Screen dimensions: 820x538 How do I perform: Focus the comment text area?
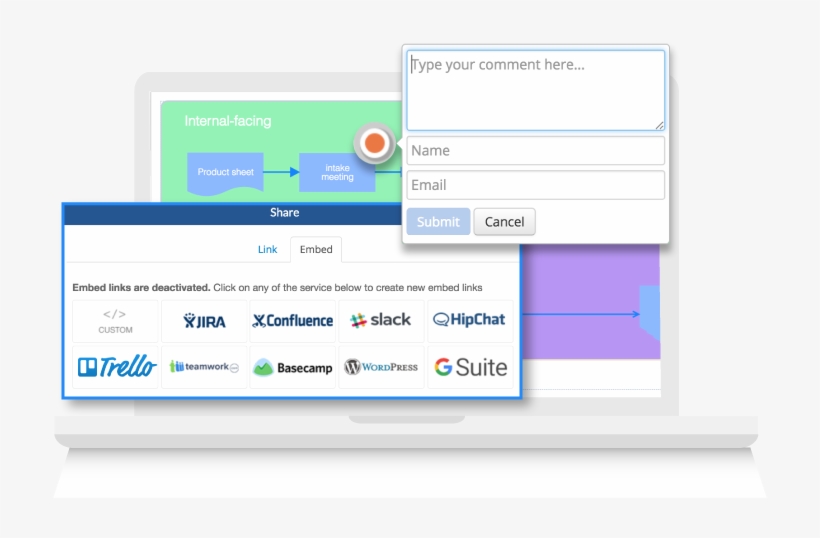(535, 90)
